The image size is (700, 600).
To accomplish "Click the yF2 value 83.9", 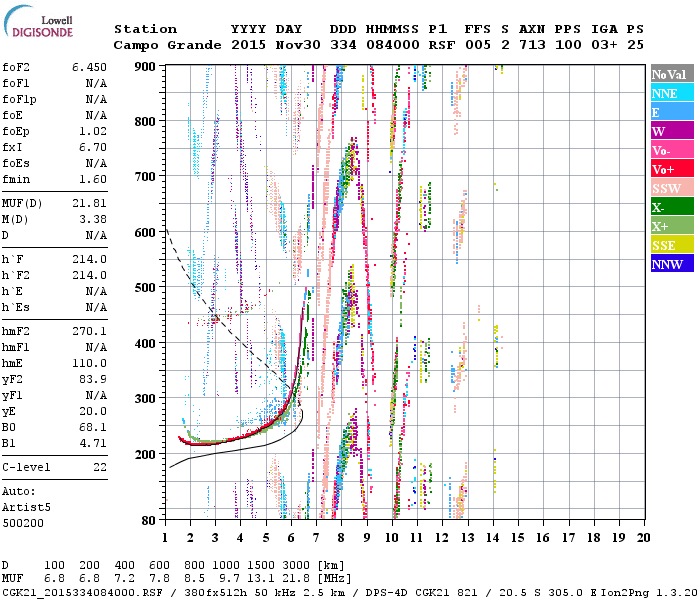I will pyautogui.click(x=93, y=379).
